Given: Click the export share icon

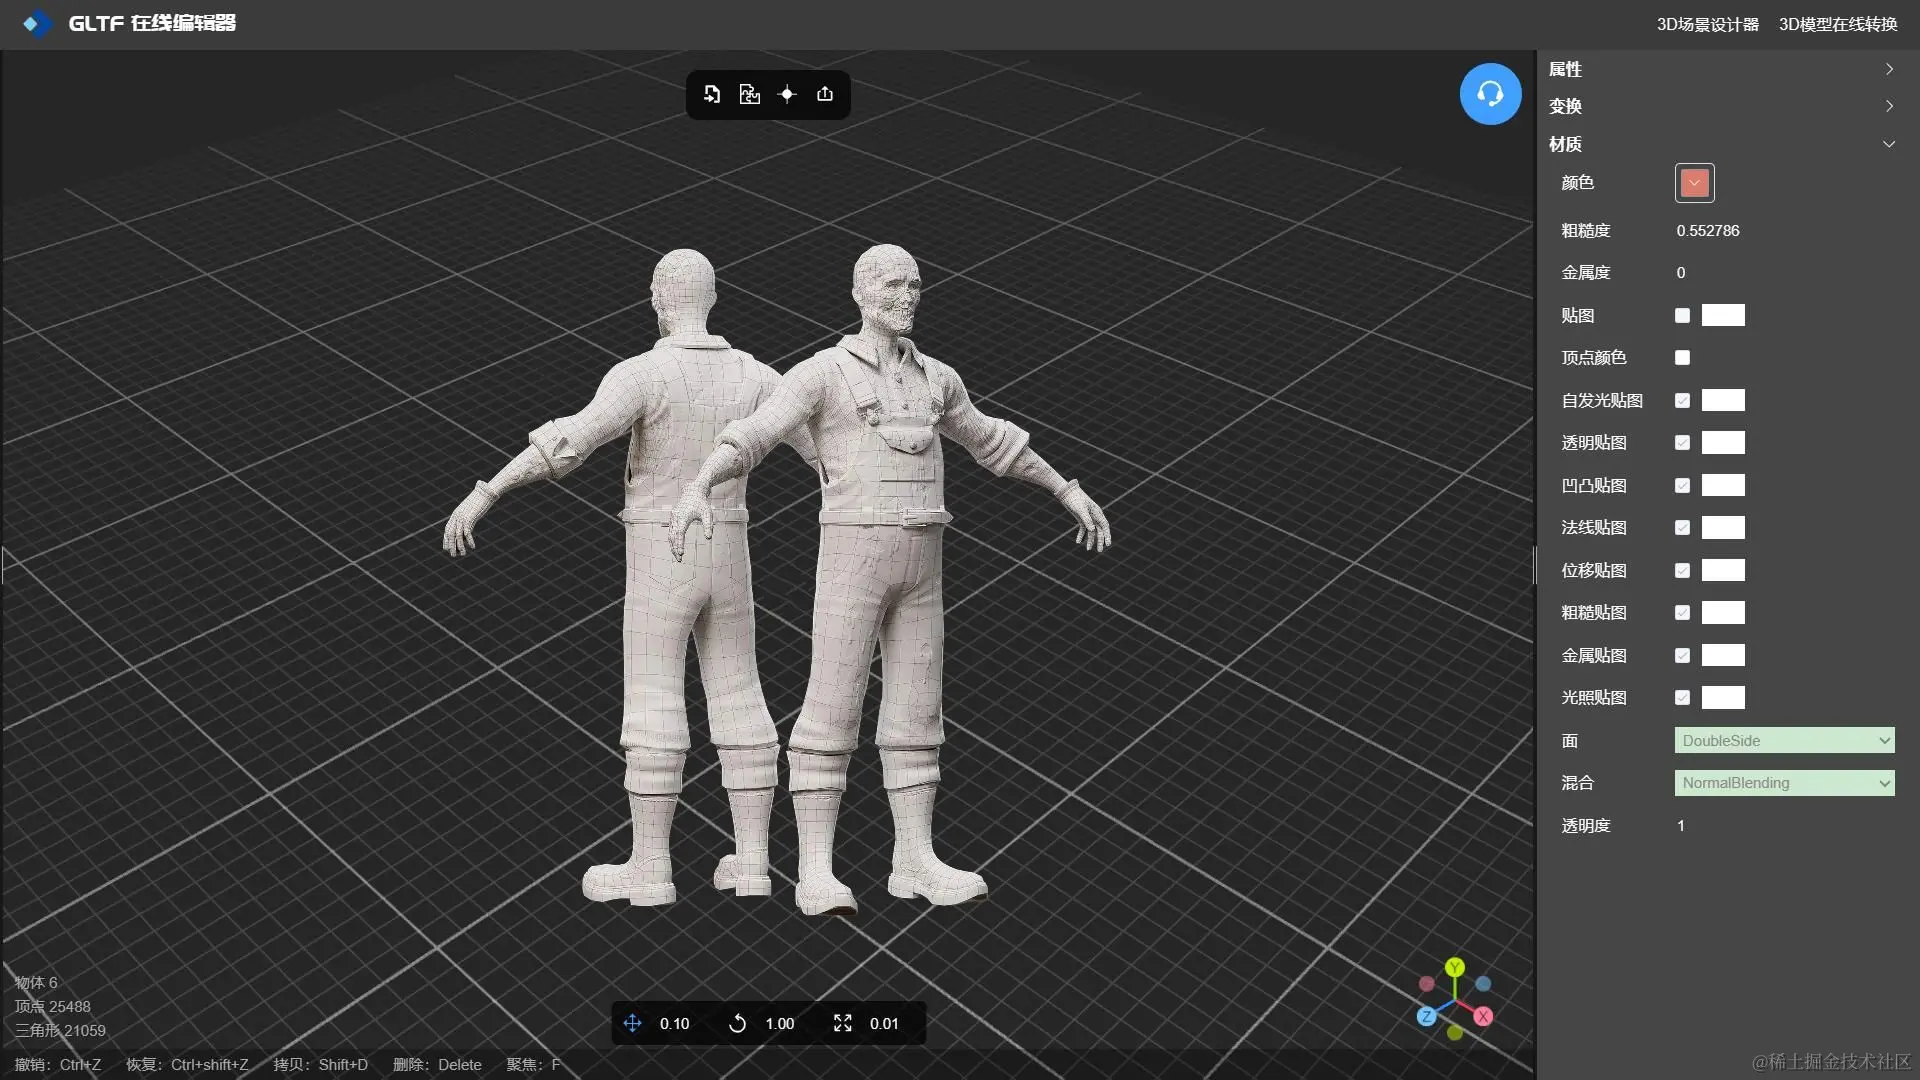Looking at the screenshot, I should pos(825,94).
